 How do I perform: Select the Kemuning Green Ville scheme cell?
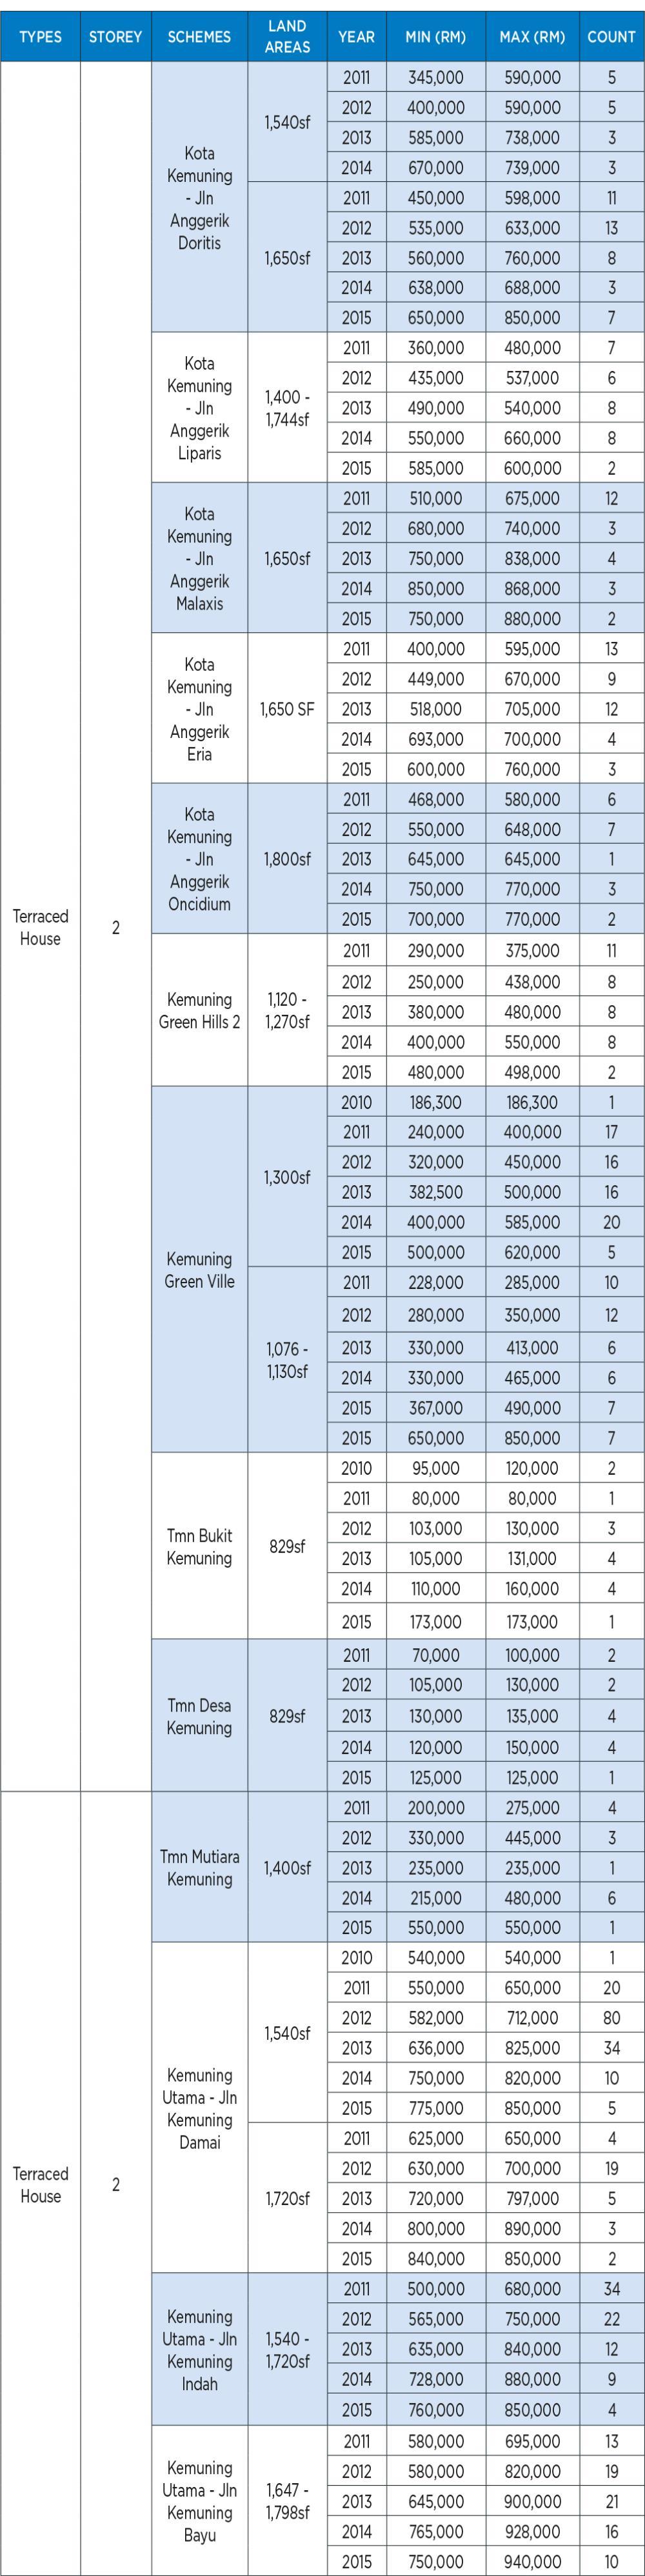click(199, 1269)
